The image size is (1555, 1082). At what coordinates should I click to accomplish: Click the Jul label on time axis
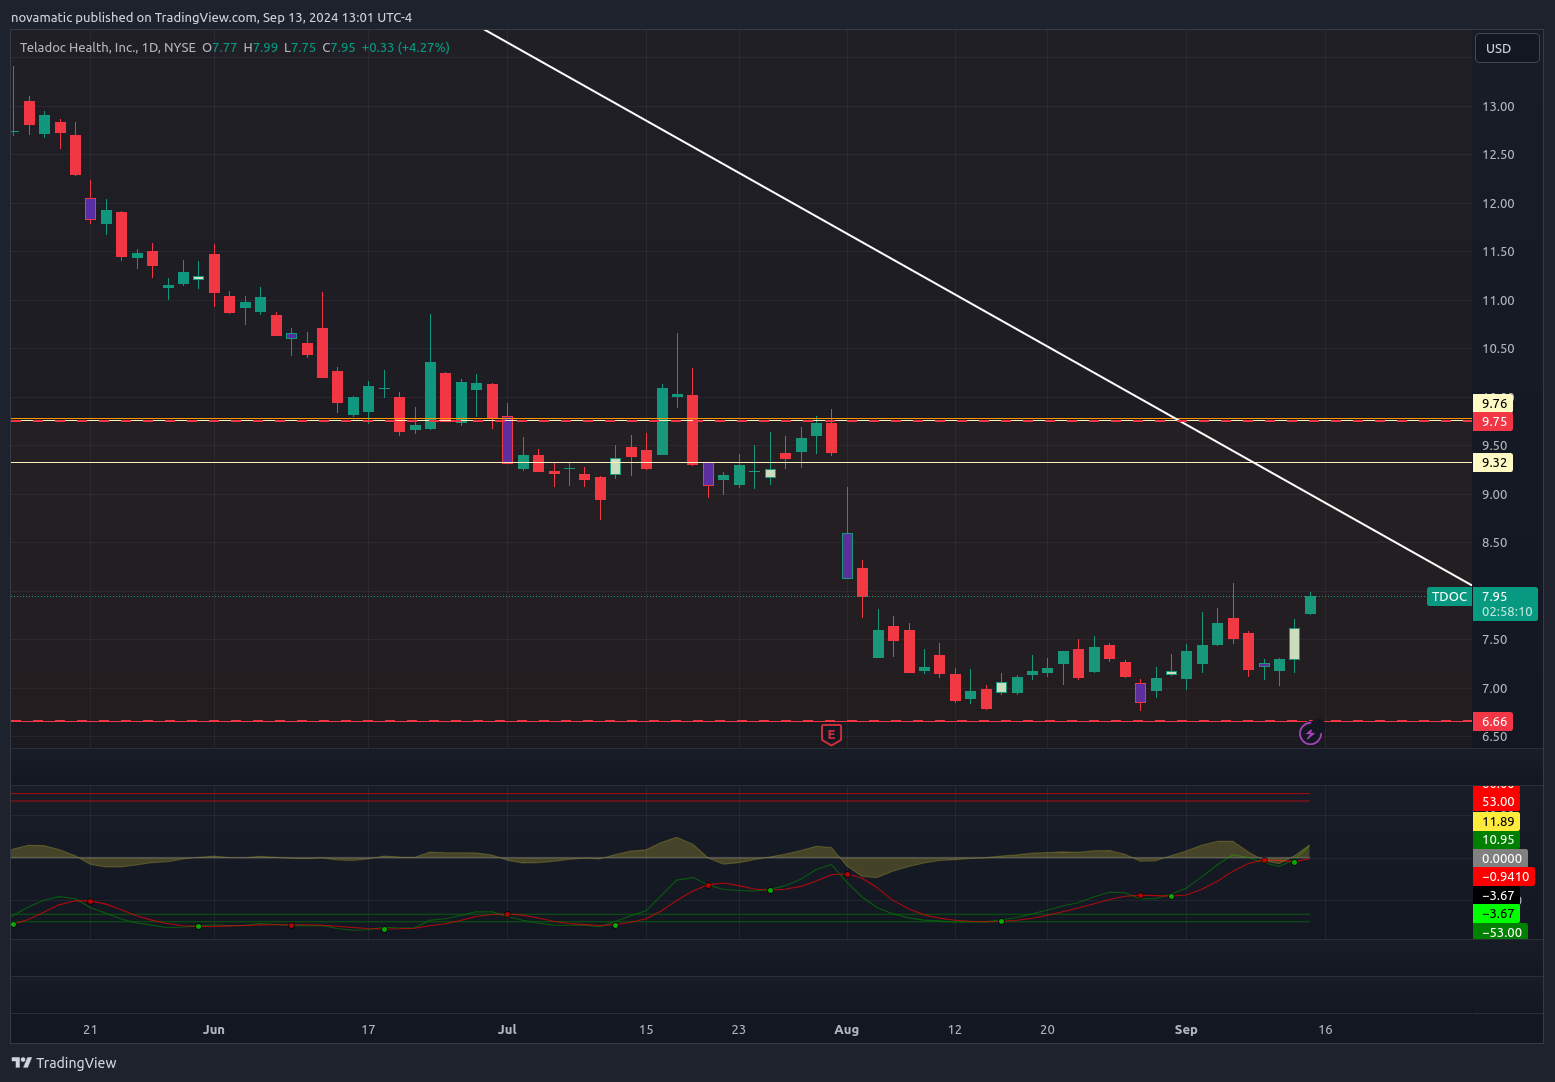507,1030
